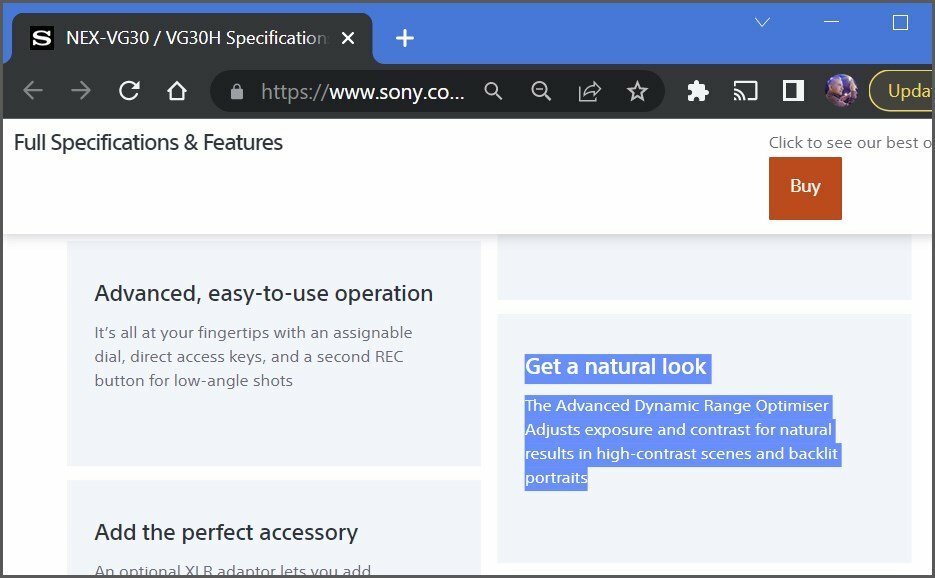
Task: Expand the tab search chevron
Action: [762, 22]
